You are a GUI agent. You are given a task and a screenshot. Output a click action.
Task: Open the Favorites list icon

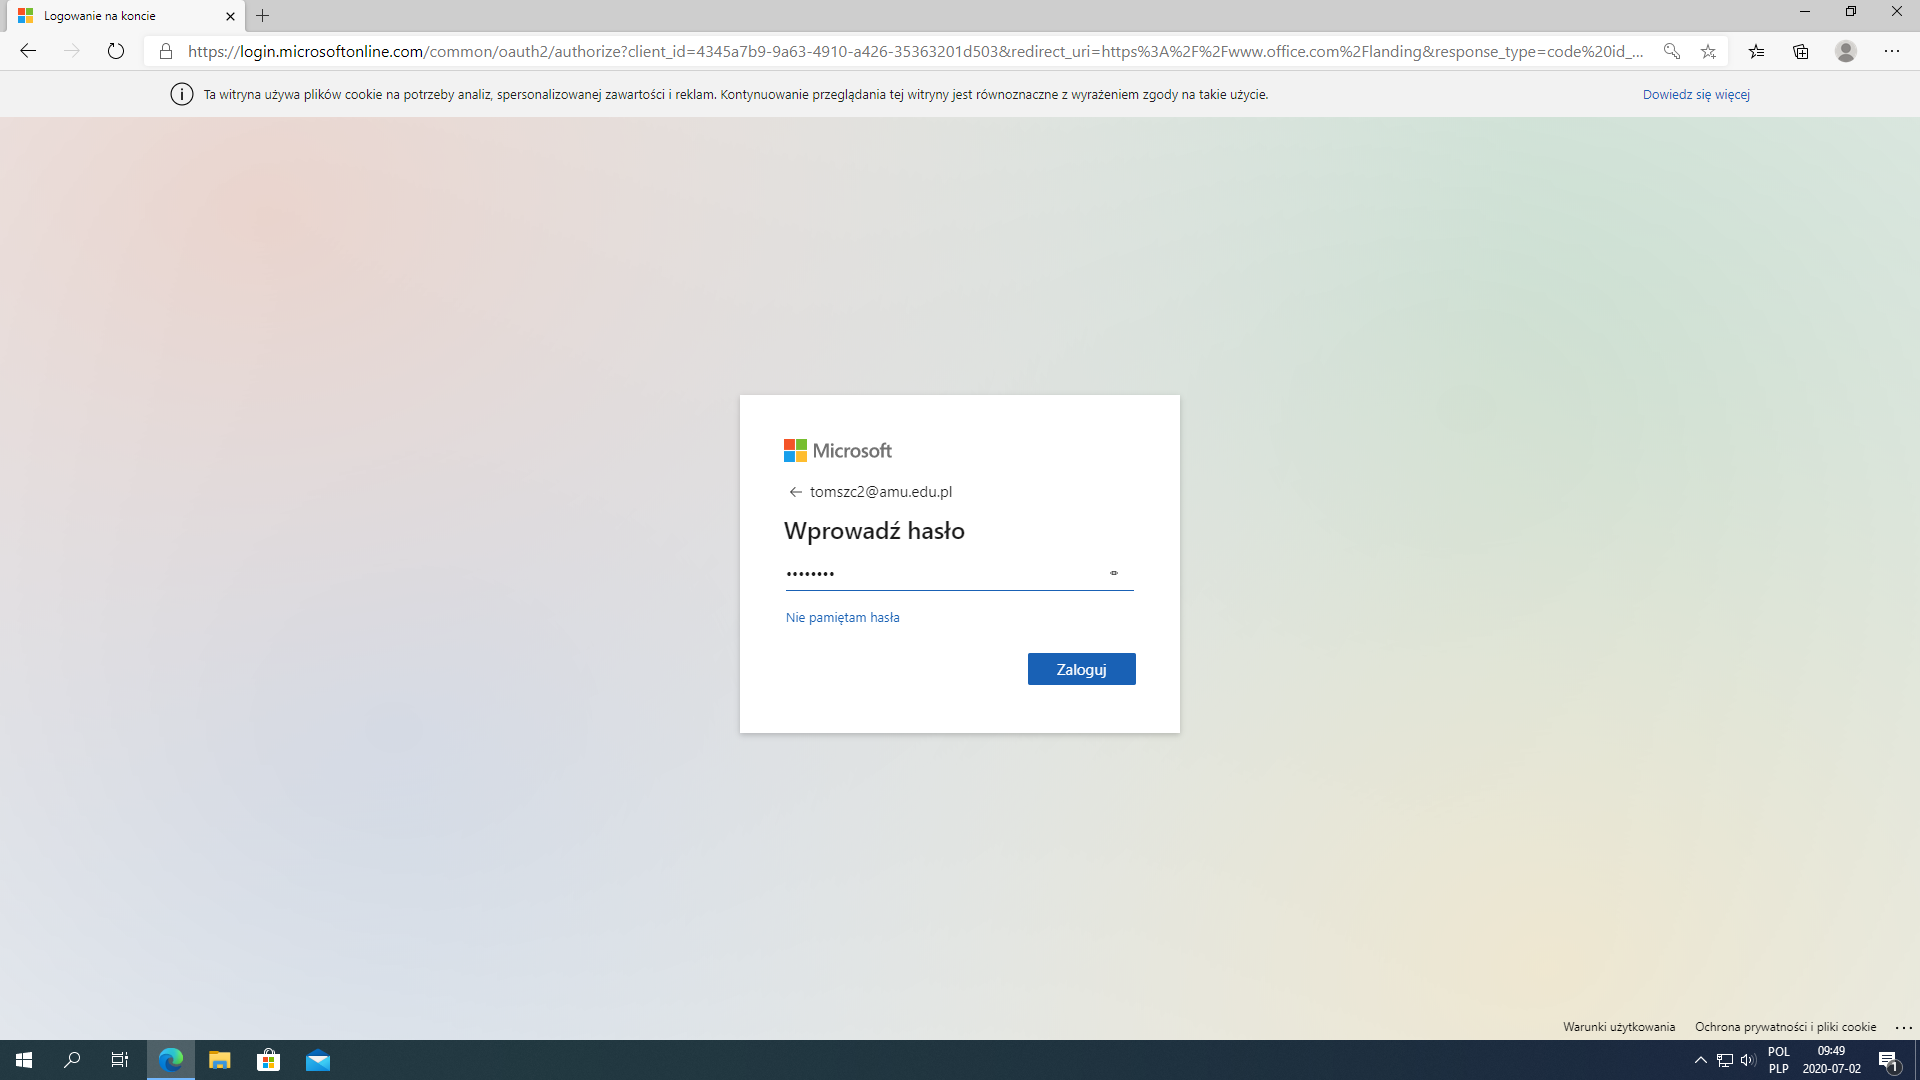(1756, 51)
